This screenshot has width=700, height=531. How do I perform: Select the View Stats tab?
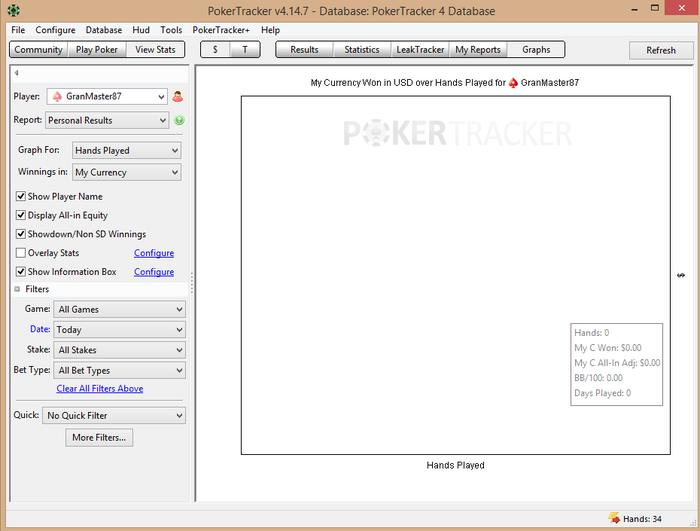tap(155, 50)
